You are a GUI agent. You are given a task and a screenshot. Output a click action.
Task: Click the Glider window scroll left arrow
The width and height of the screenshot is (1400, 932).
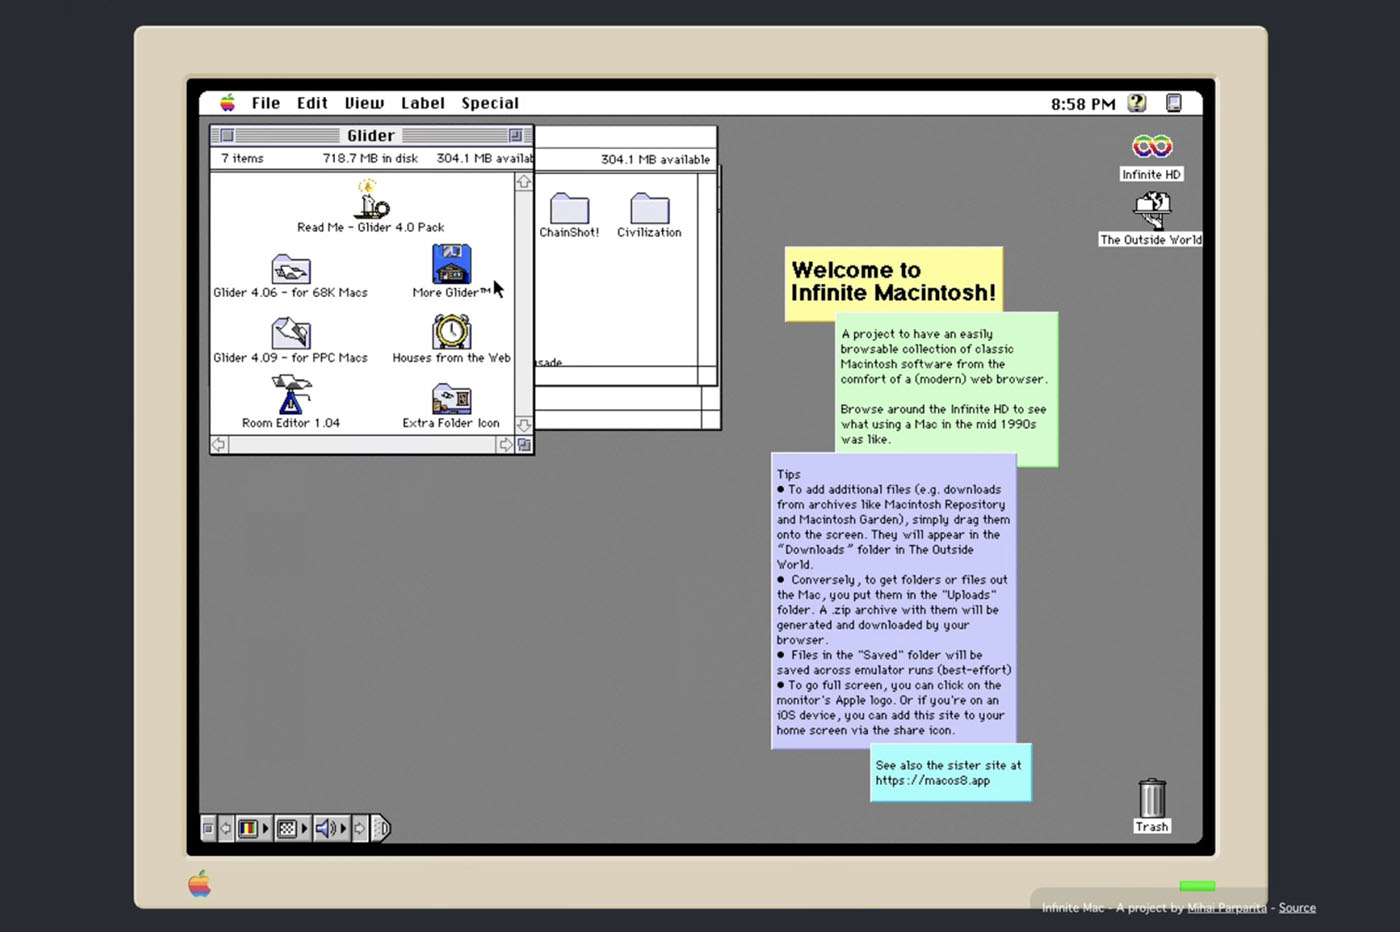point(219,445)
